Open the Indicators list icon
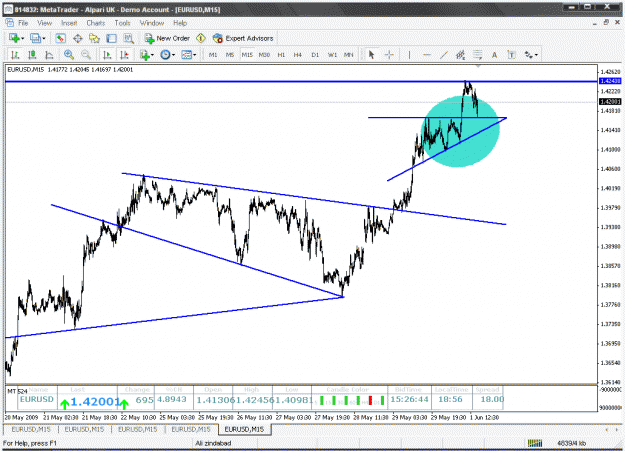 (x=145, y=55)
